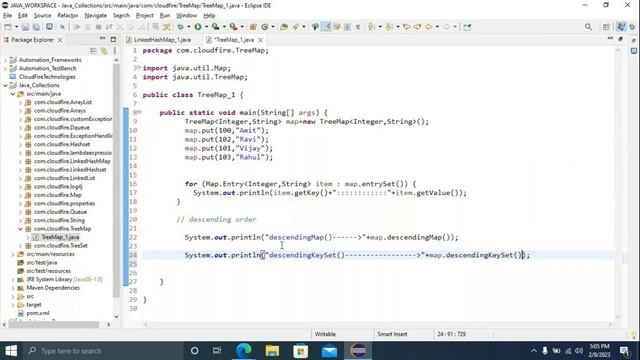The image size is (640, 360).
Task: Collapse the main method fold marker
Action: coord(139,112)
